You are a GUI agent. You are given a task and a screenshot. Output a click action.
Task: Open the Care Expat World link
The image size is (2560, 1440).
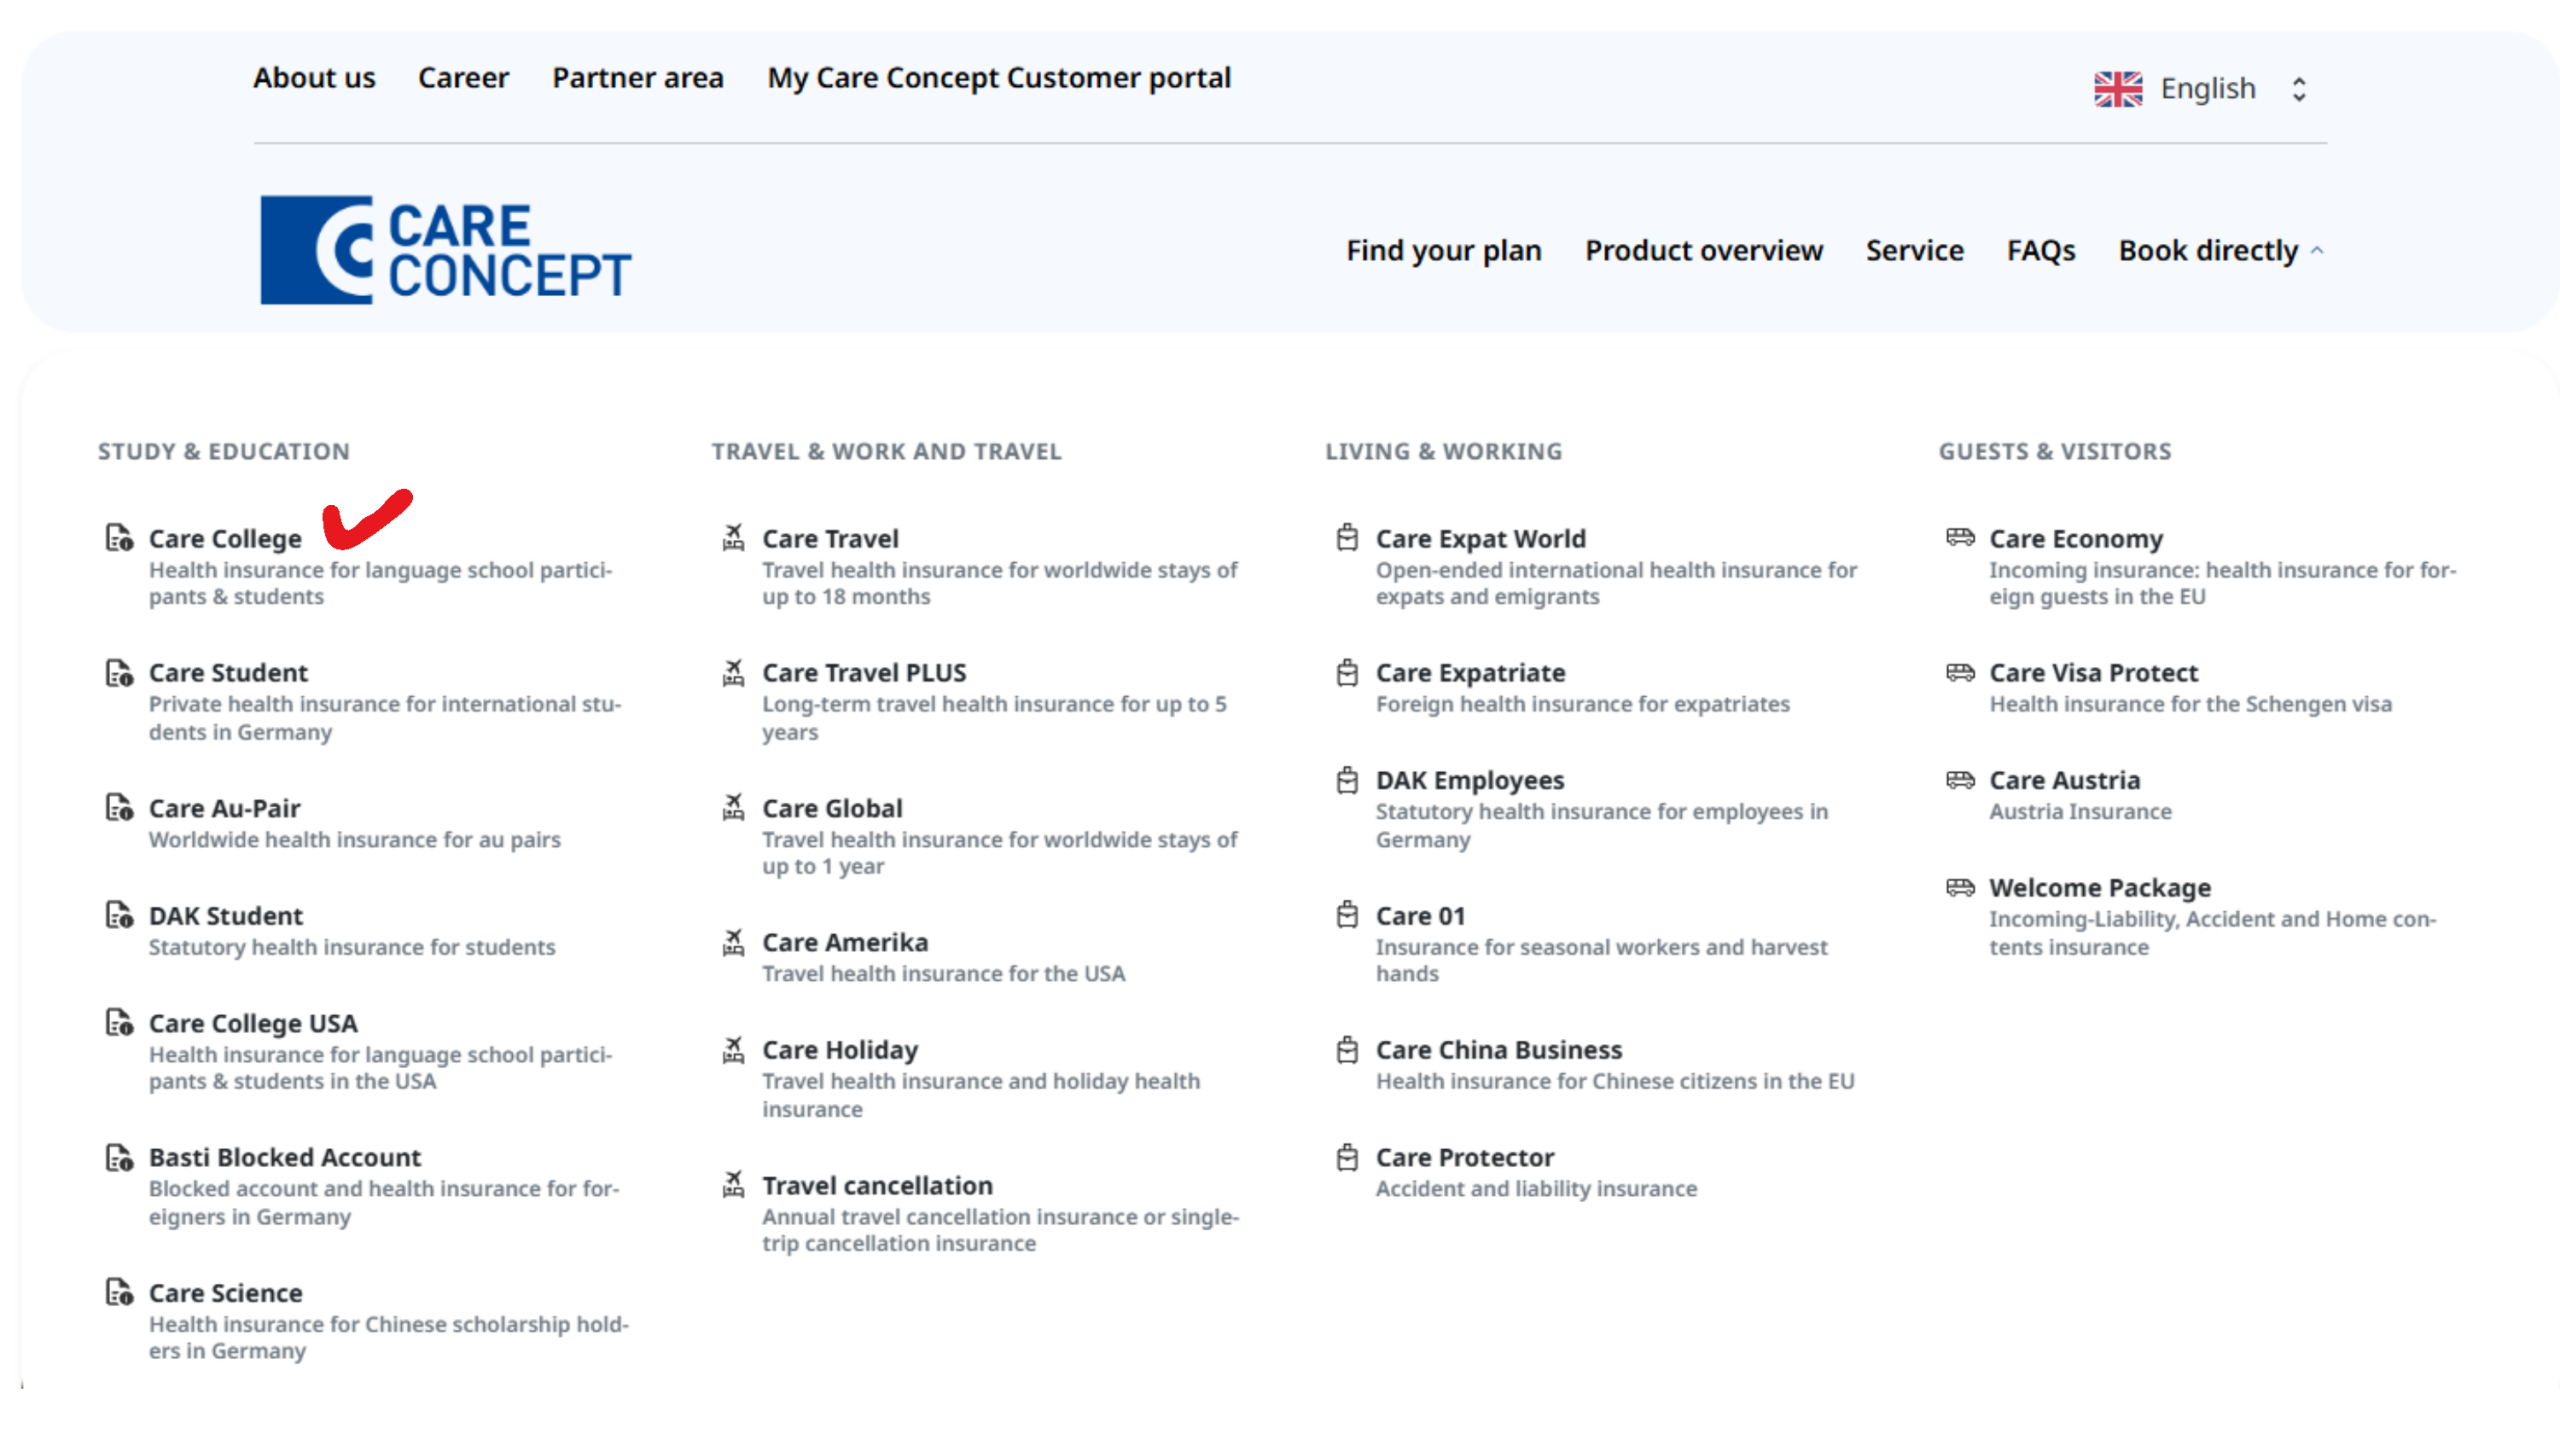(1480, 539)
